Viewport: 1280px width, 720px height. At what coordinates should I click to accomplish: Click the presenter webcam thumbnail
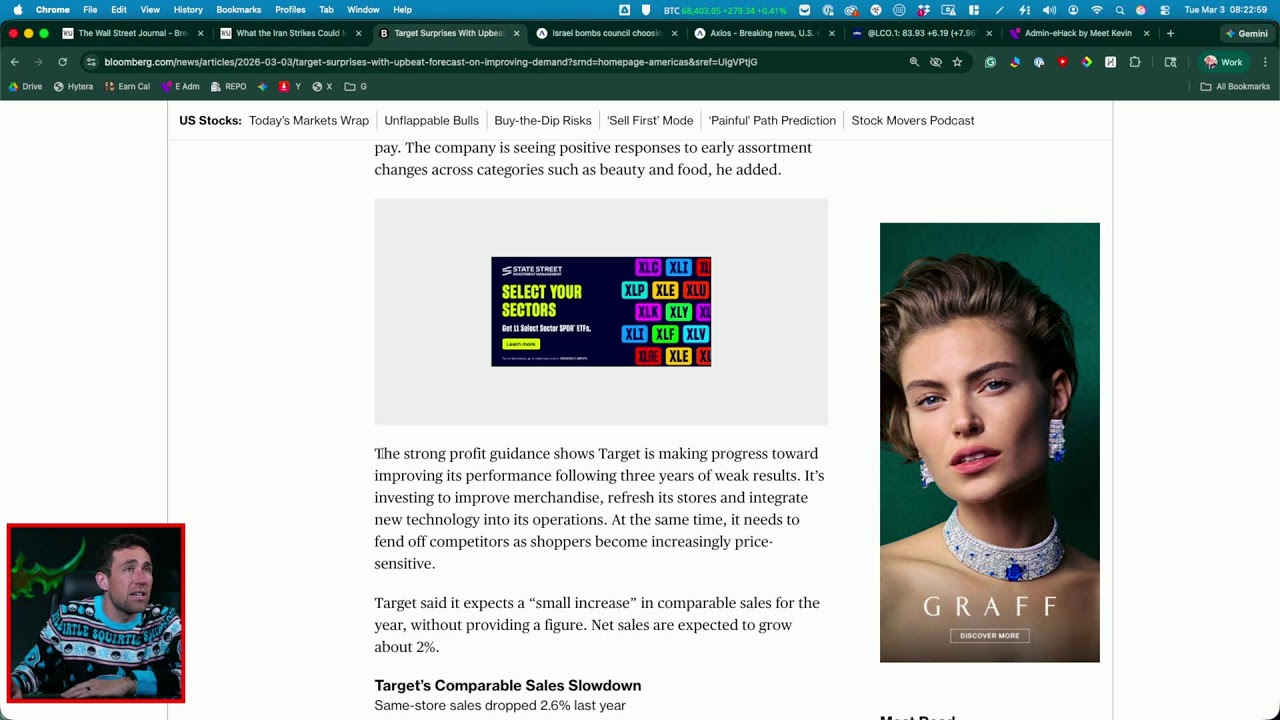coord(96,613)
